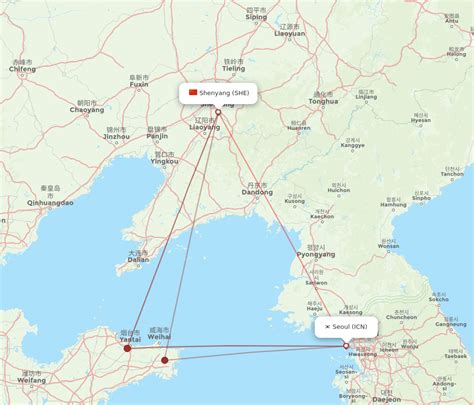The image size is (474, 405).
Task: Click the China flag in Shenyang label
Action: point(193,92)
